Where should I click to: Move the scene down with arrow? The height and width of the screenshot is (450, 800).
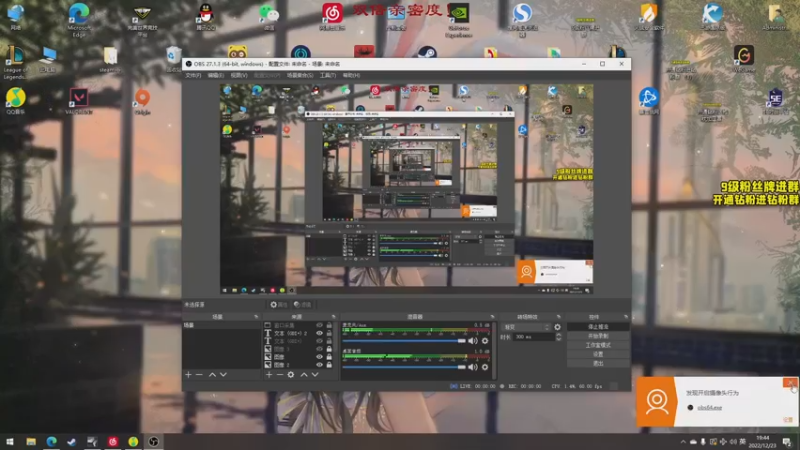[223, 374]
